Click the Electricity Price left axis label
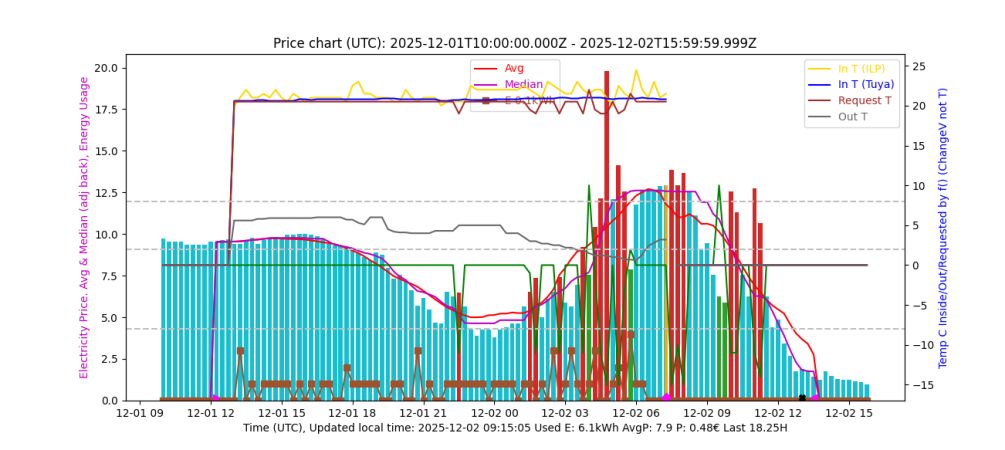The image size is (1005, 450). [85, 228]
